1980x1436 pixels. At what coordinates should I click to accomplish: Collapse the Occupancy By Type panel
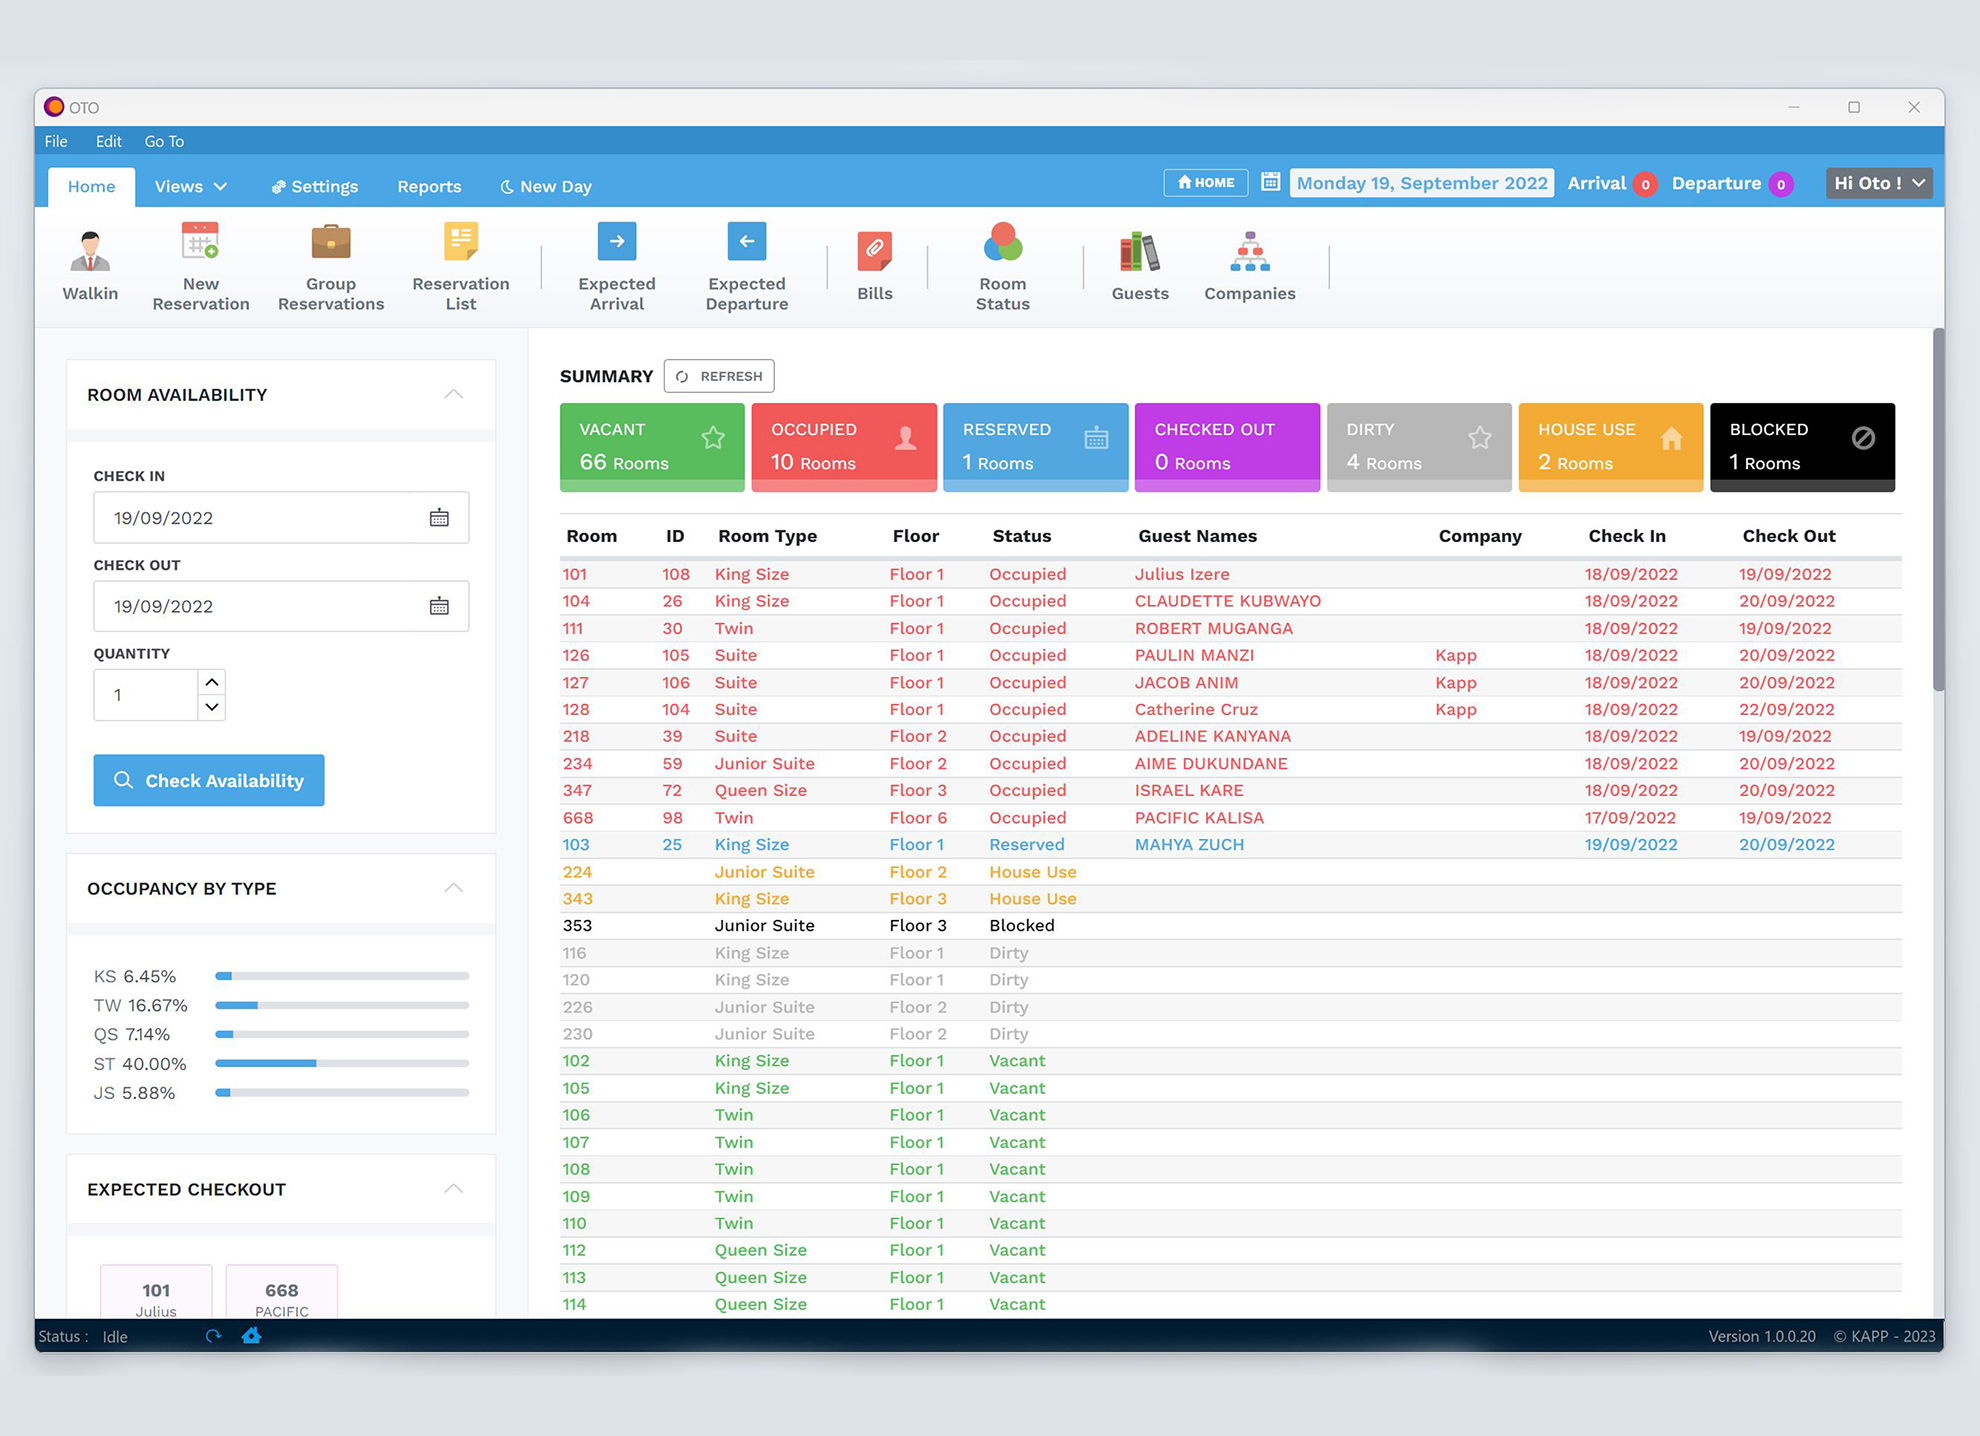(x=453, y=888)
